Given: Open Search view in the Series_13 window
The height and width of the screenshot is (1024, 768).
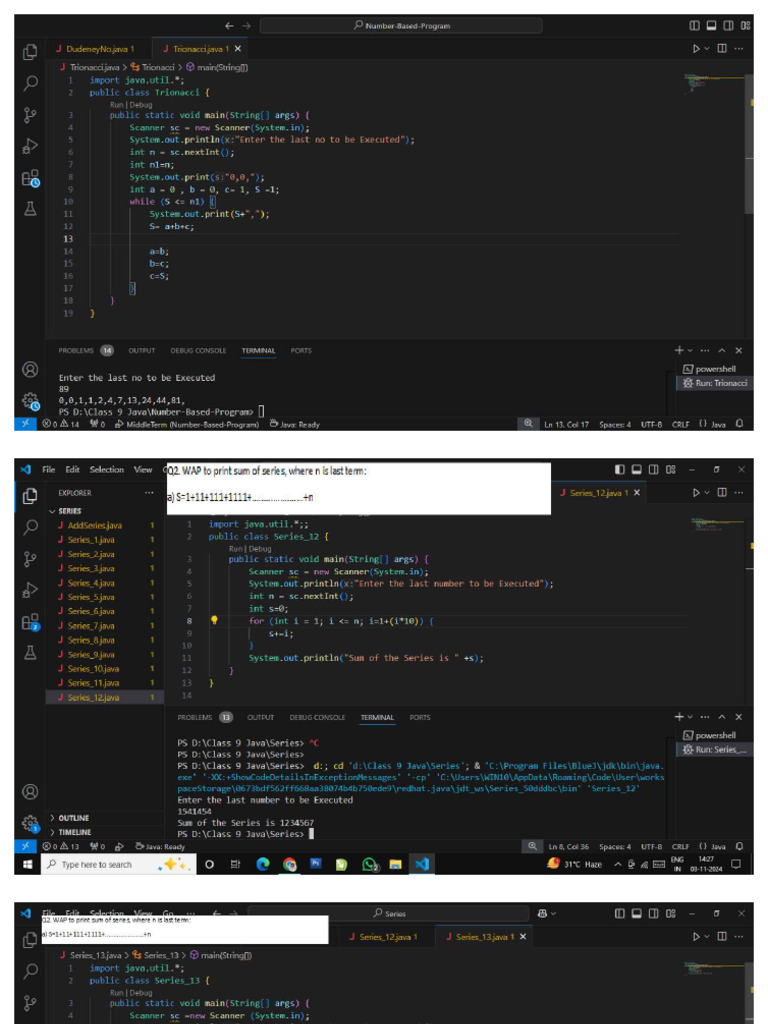Looking at the screenshot, I should click(x=31, y=969).
